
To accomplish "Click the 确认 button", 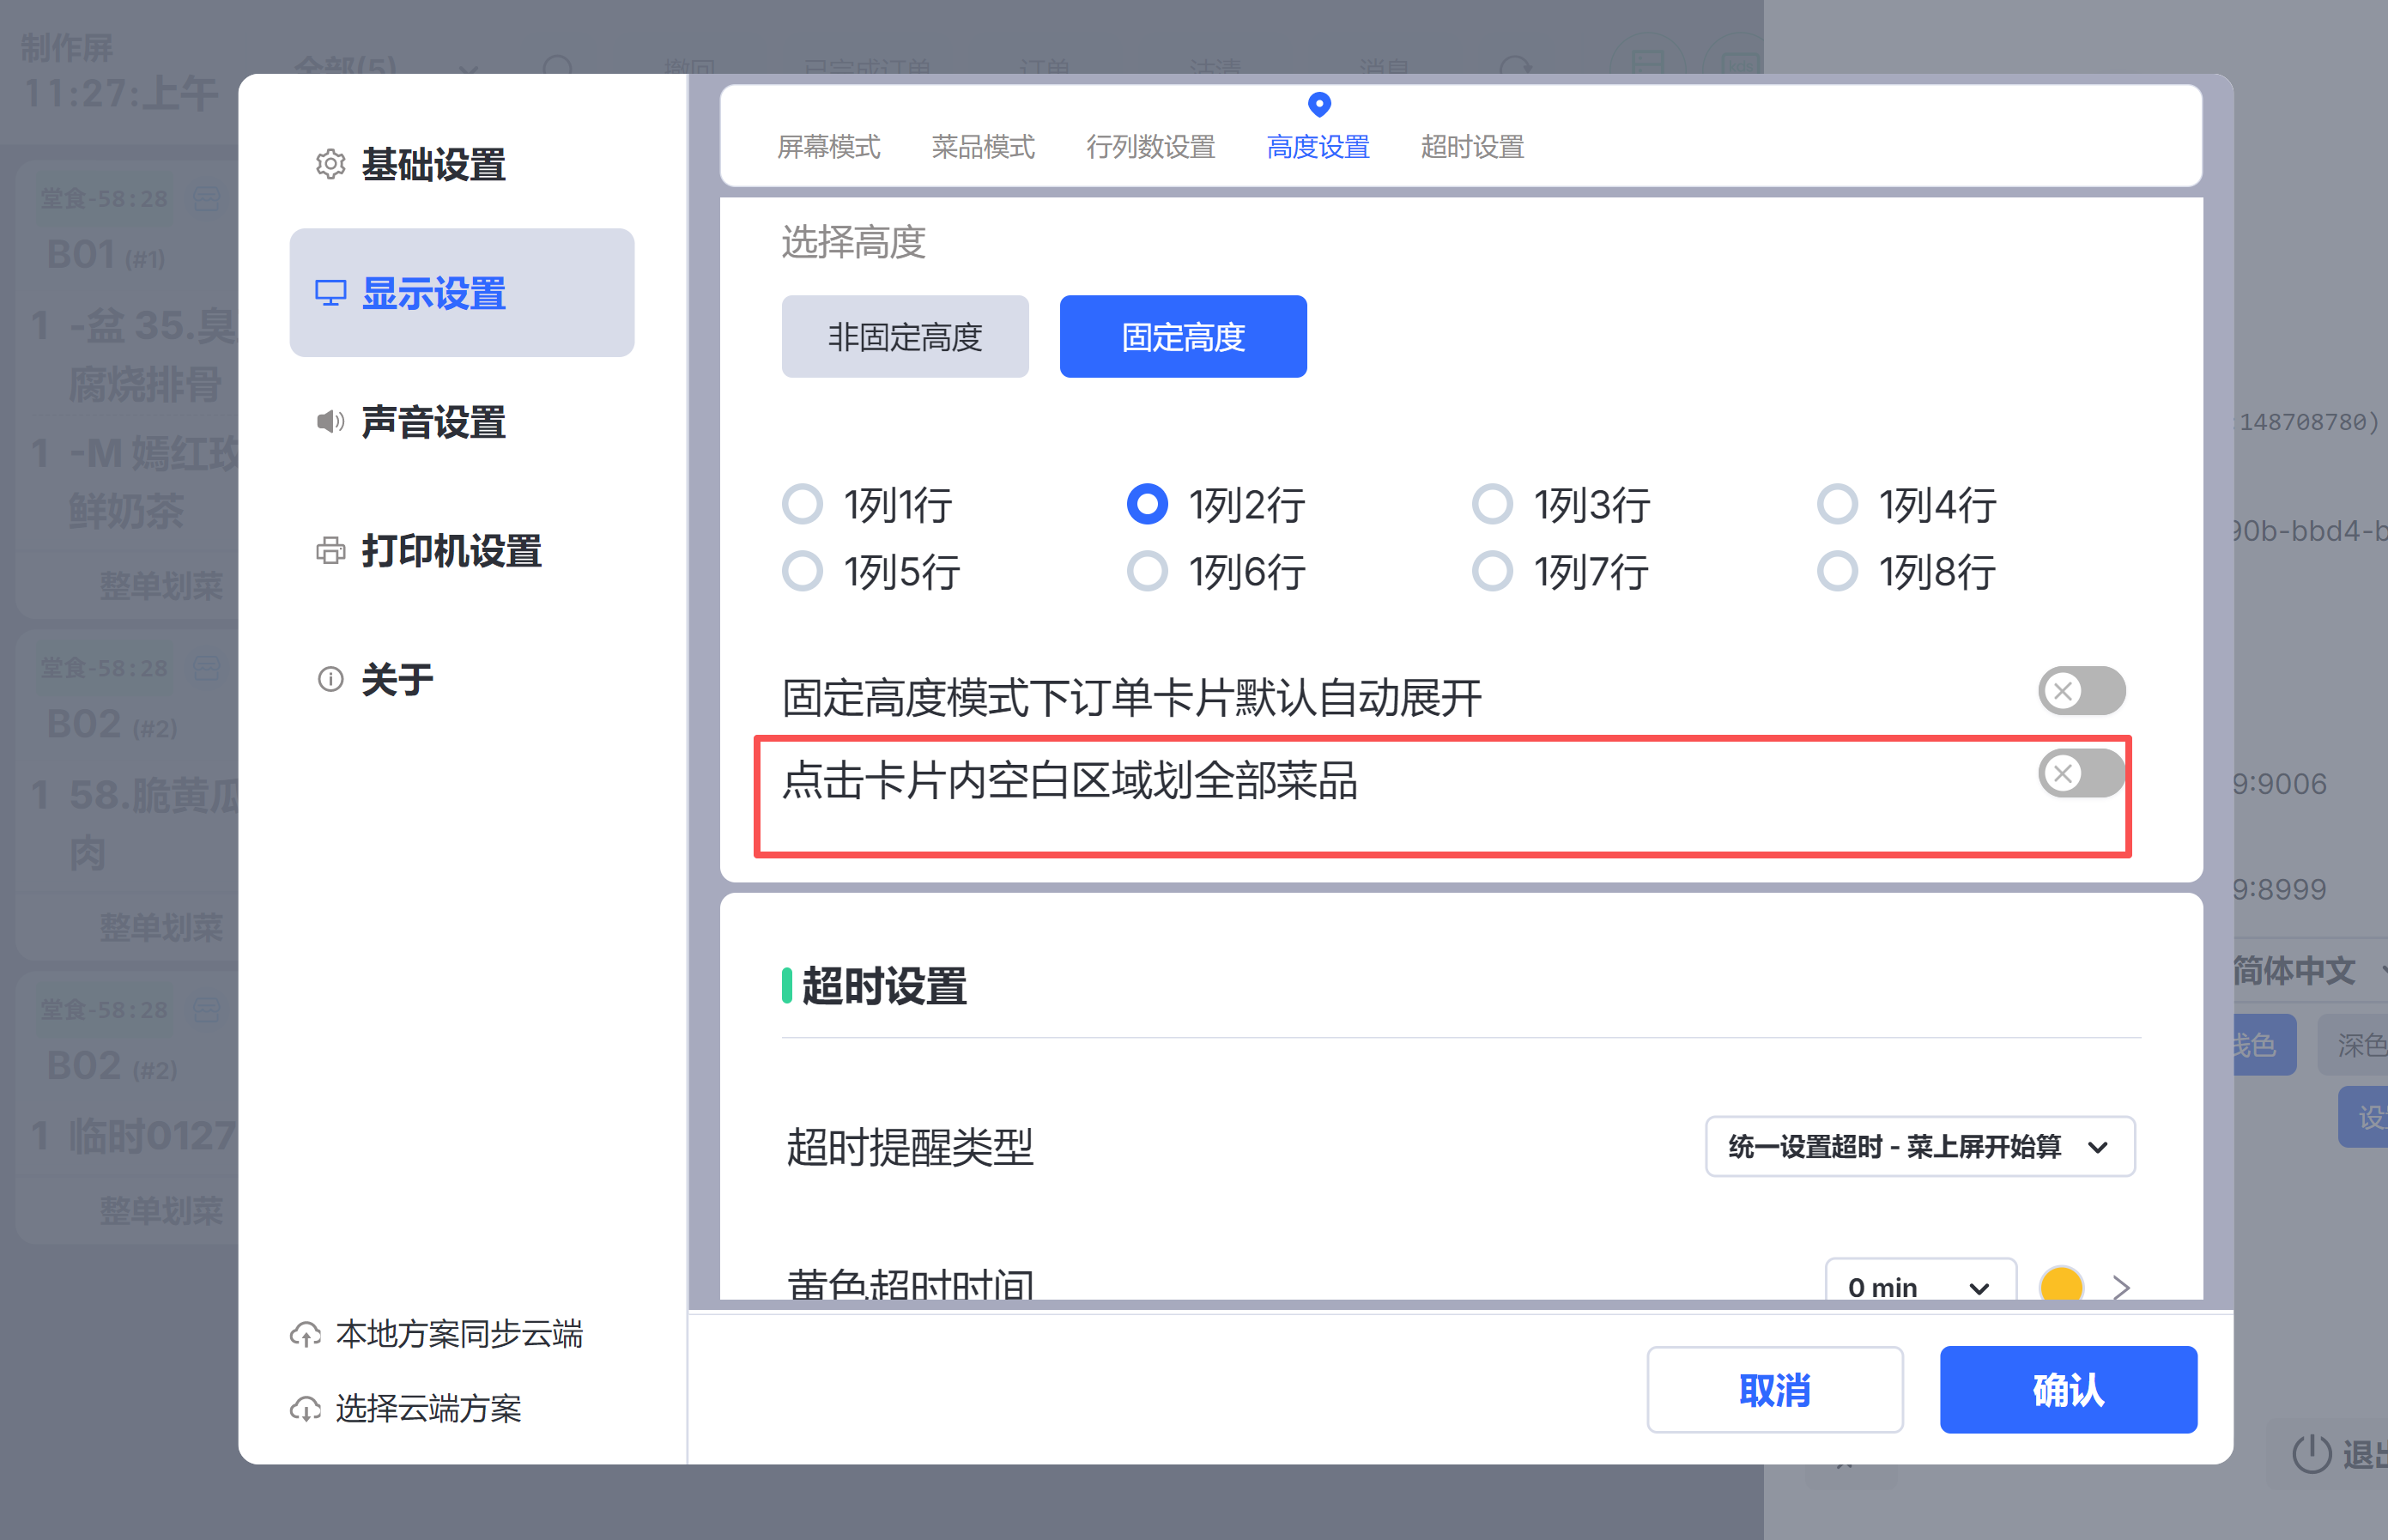I will point(2067,1389).
